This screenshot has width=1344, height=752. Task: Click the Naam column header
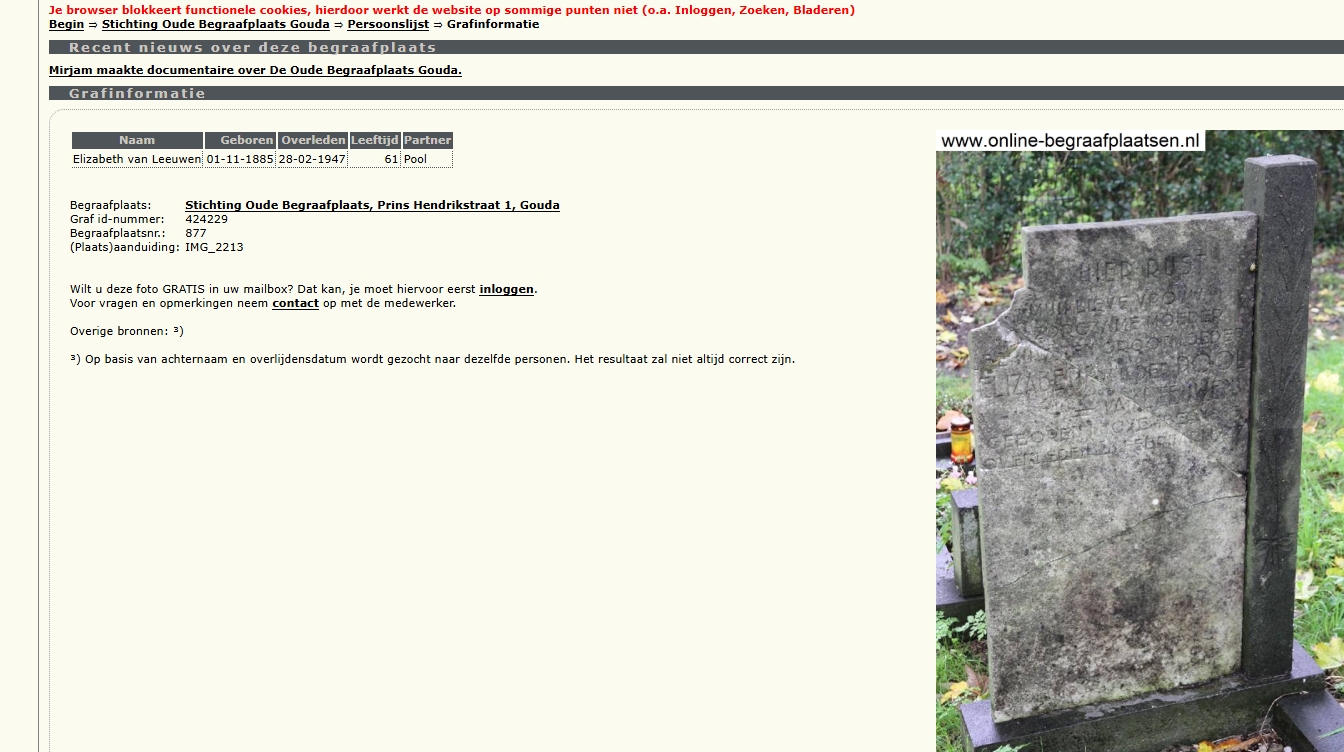[x=137, y=140]
